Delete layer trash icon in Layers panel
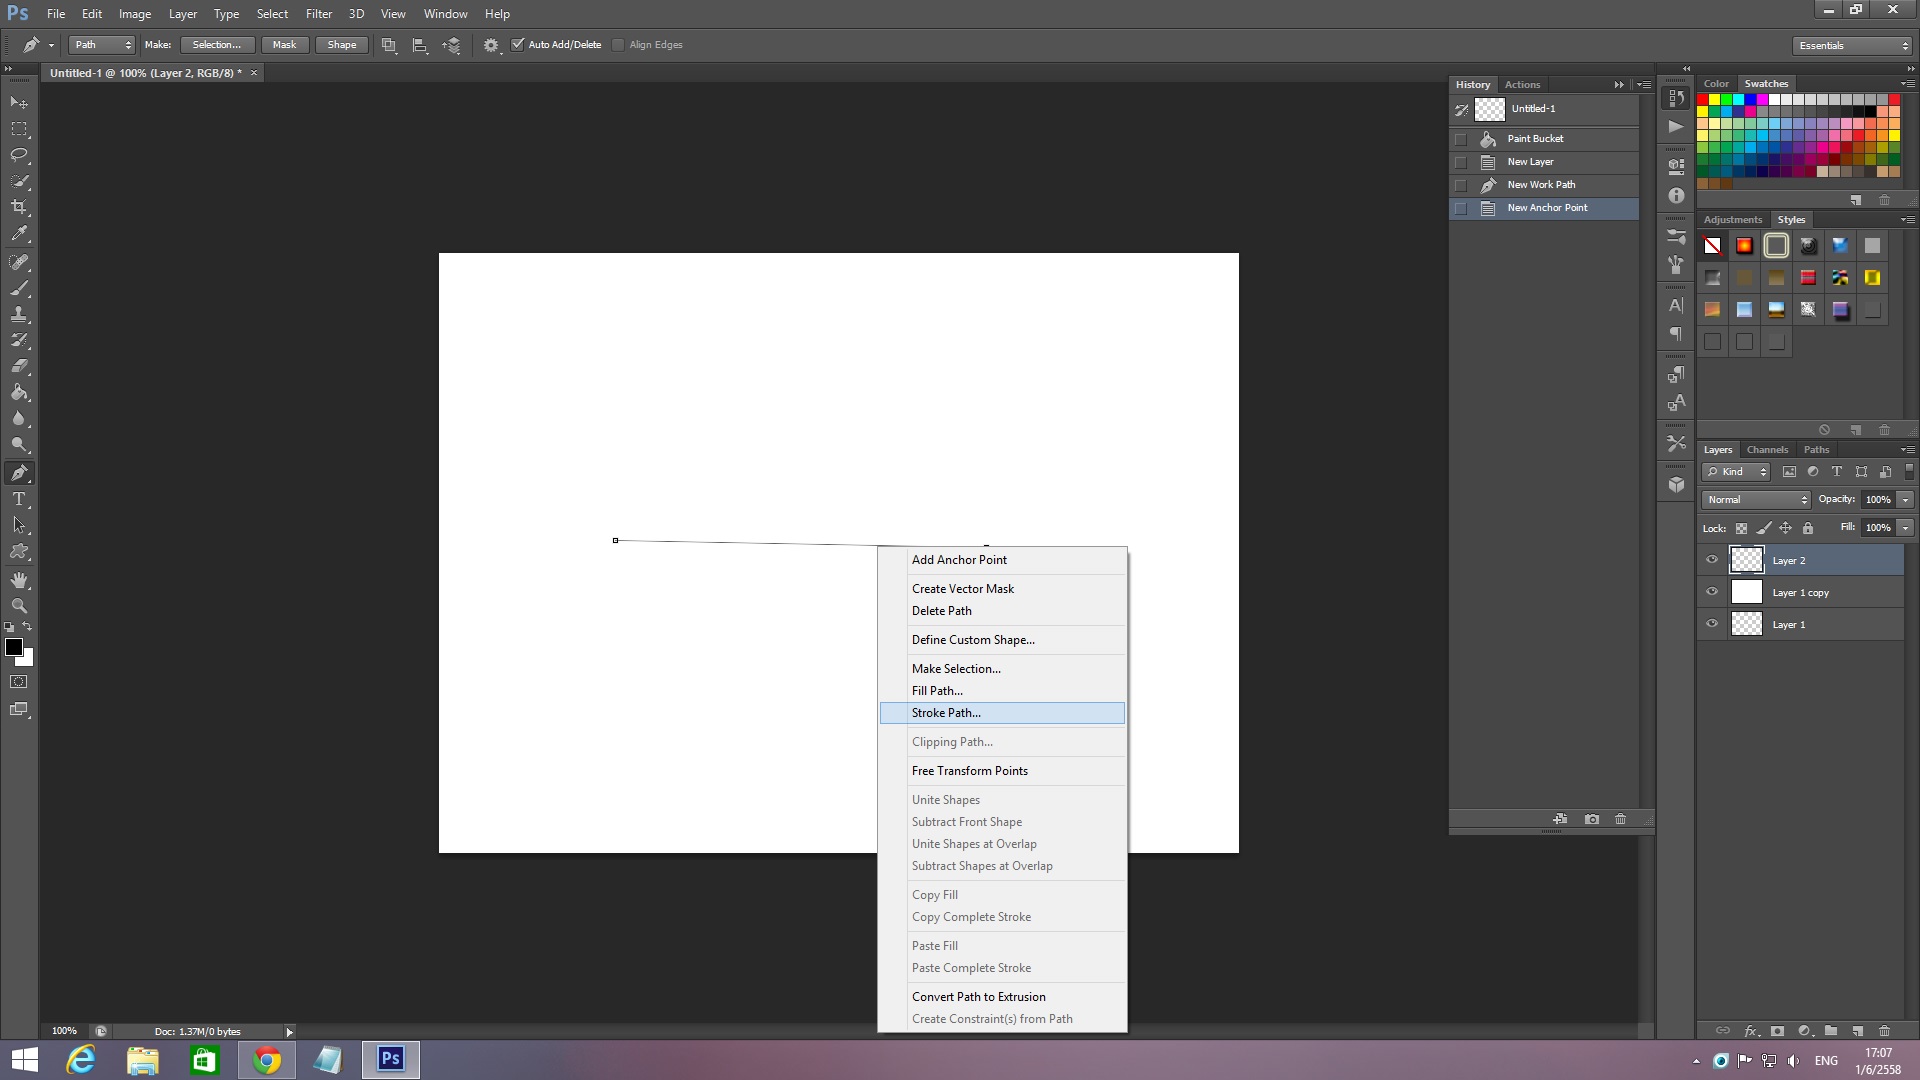The image size is (1920, 1080). pos(1885,1030)
